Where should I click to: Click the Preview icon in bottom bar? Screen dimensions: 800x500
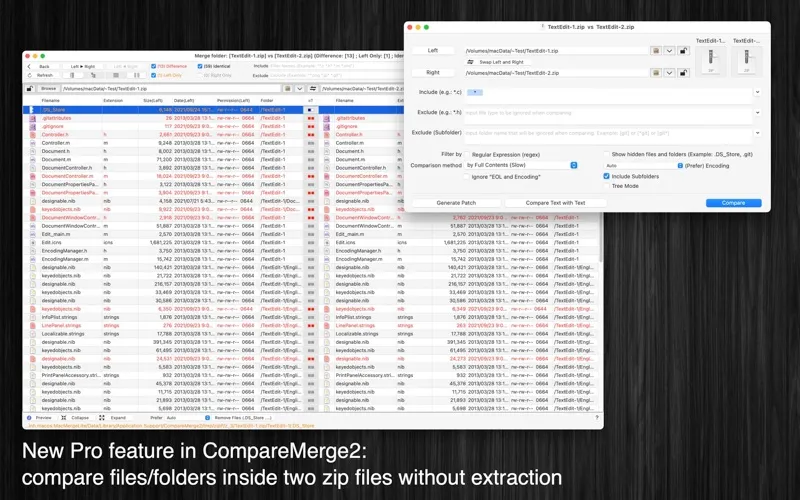(x=29, y=417)
